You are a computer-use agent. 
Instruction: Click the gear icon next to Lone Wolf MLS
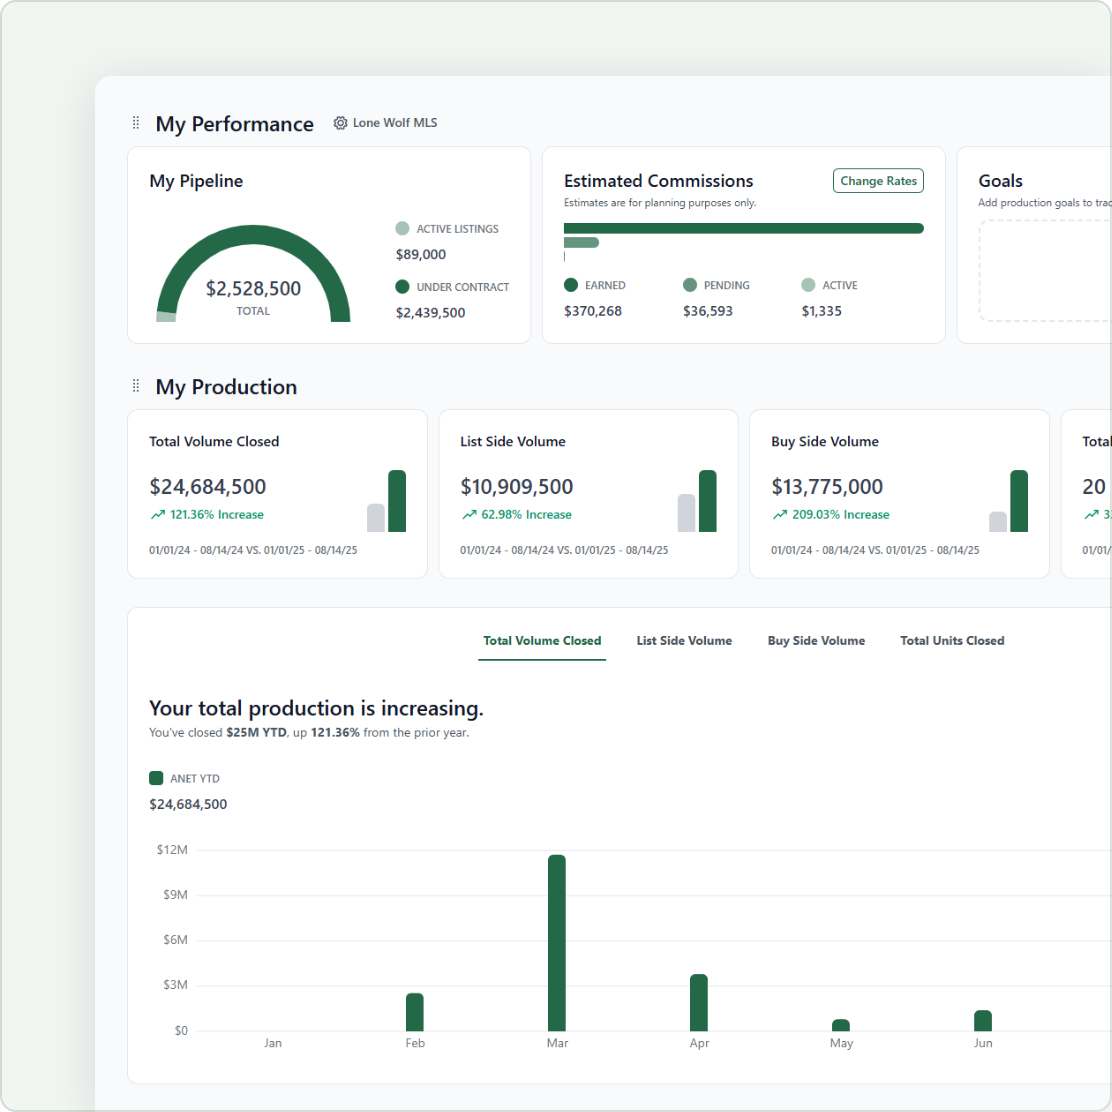click(340, 123)
